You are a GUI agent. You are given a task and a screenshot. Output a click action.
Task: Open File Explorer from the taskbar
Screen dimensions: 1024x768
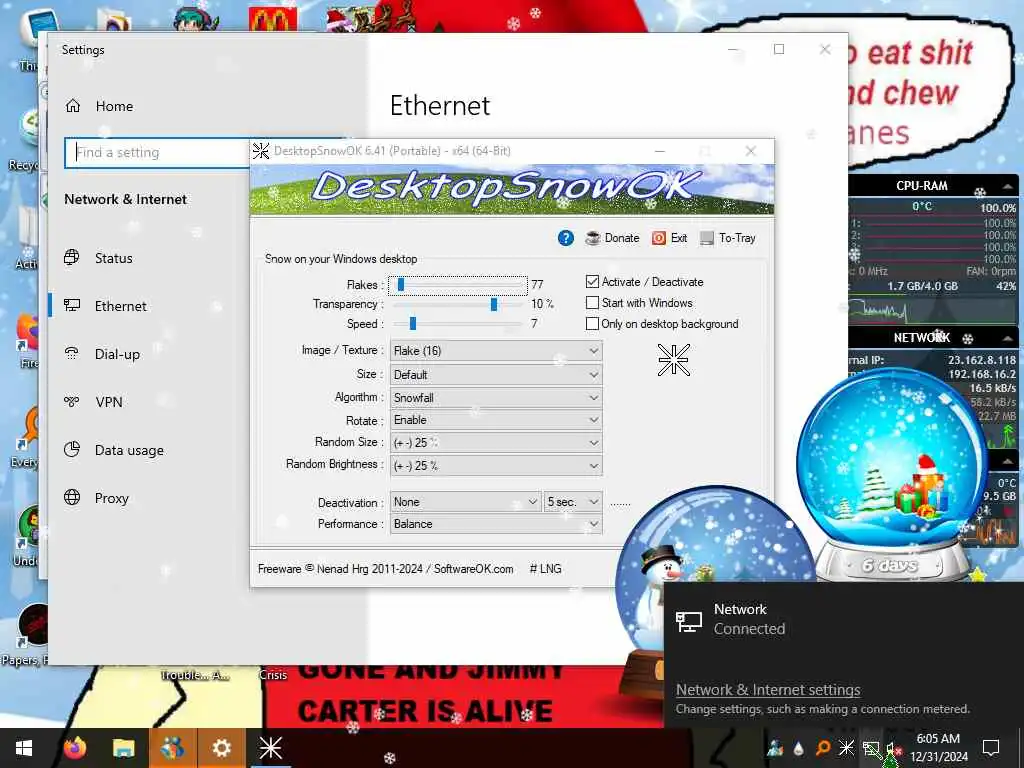pos(123,748)
